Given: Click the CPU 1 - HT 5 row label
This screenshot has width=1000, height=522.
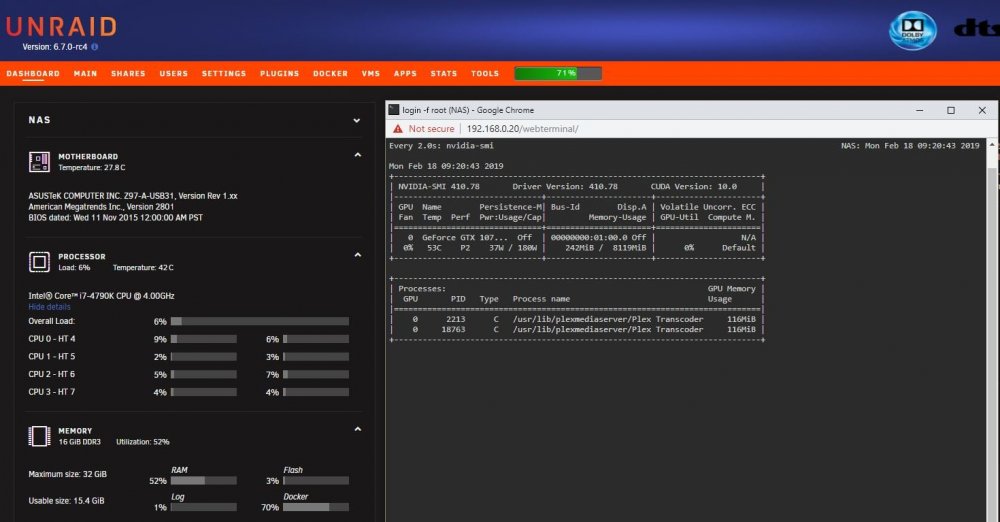Looking at the screenshot, I should 52,357.
